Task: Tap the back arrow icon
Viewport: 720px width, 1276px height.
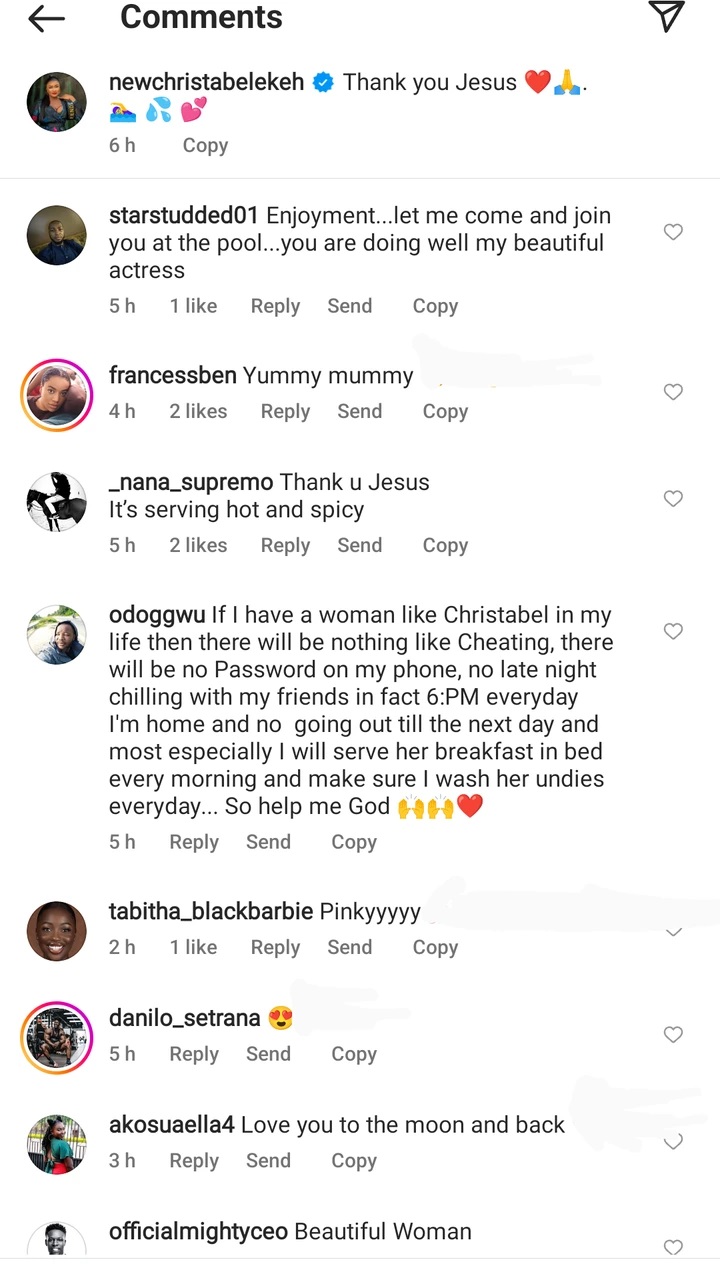Action: click(x=47, y=18)
